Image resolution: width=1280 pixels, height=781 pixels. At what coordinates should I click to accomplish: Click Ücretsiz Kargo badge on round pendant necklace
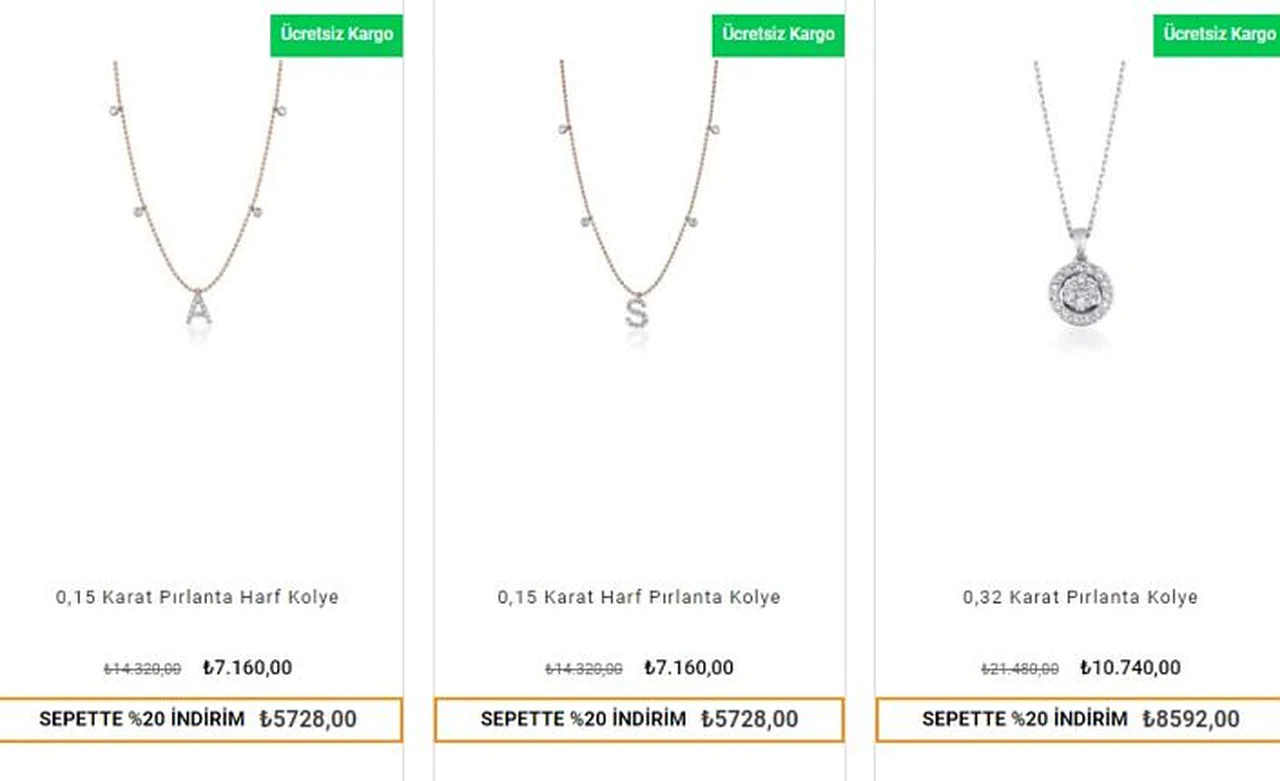(x=1218, y=35)
